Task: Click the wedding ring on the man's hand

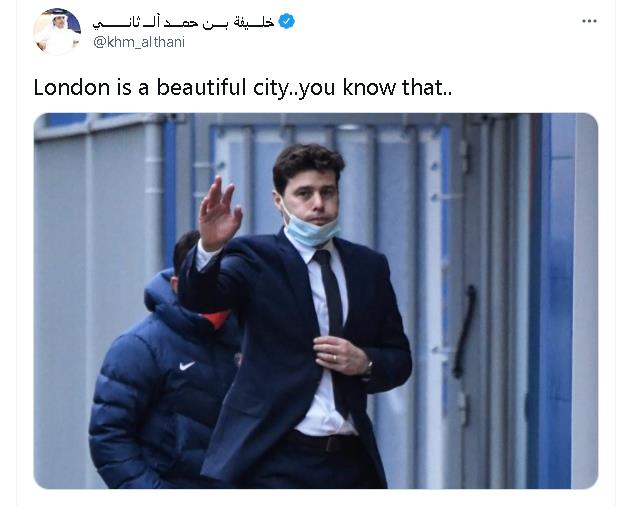Action: pos(335,358)
